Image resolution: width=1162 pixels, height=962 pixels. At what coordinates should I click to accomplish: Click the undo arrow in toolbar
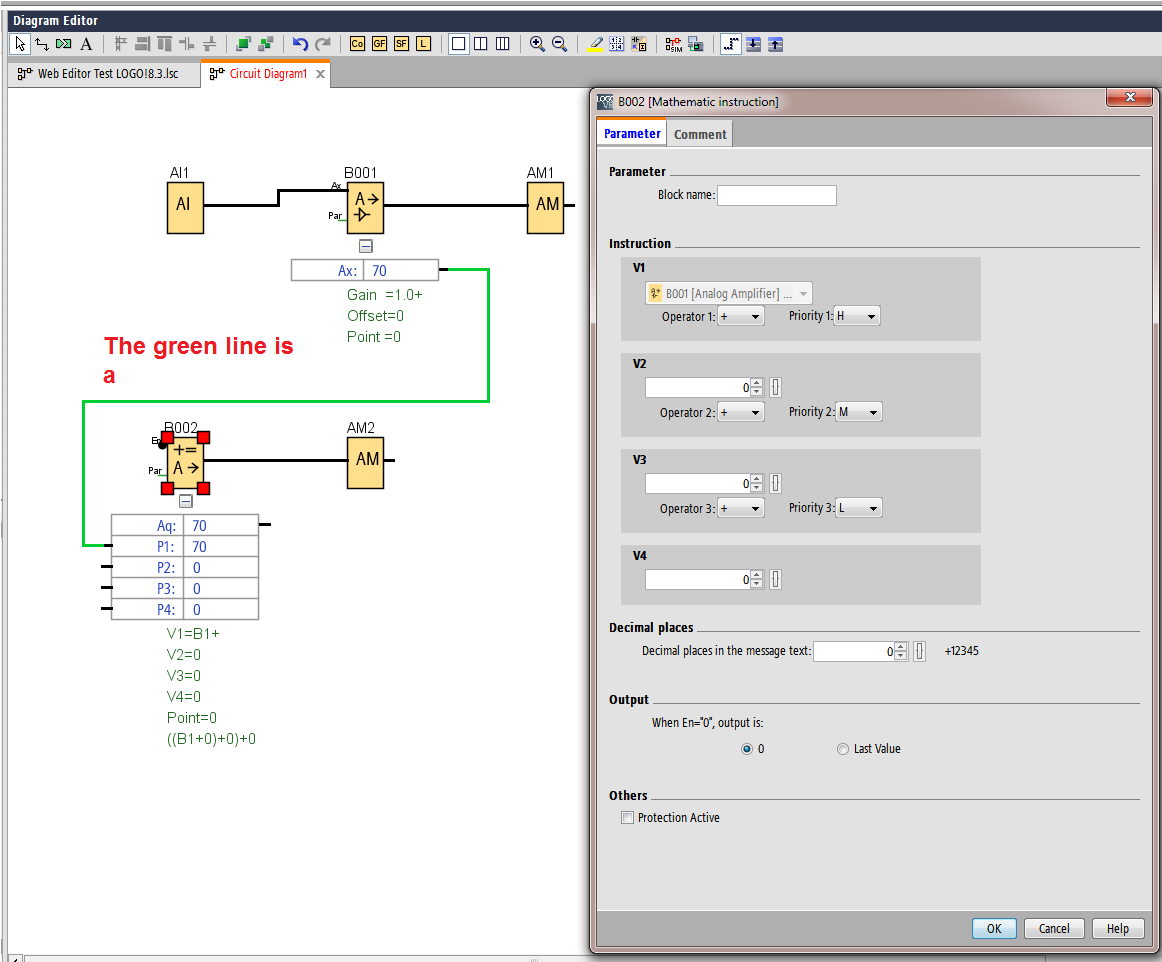300,44
